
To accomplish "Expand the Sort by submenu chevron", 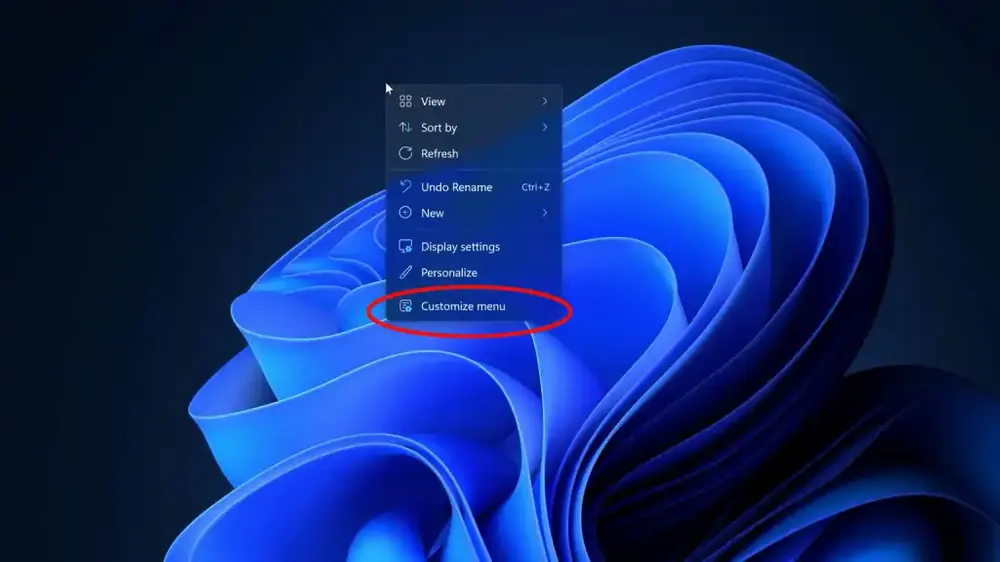I will click(x=545, y=128).
